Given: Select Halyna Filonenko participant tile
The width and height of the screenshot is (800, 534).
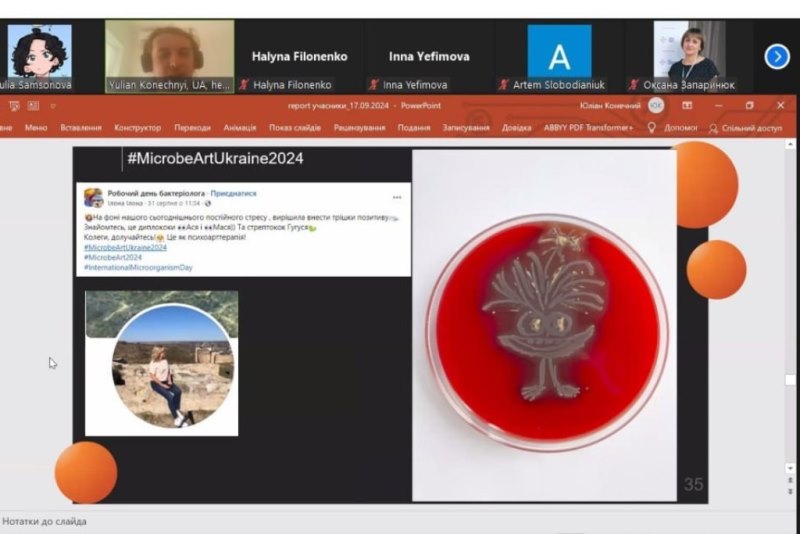Looking at the screenshot, I should [299, 57].
